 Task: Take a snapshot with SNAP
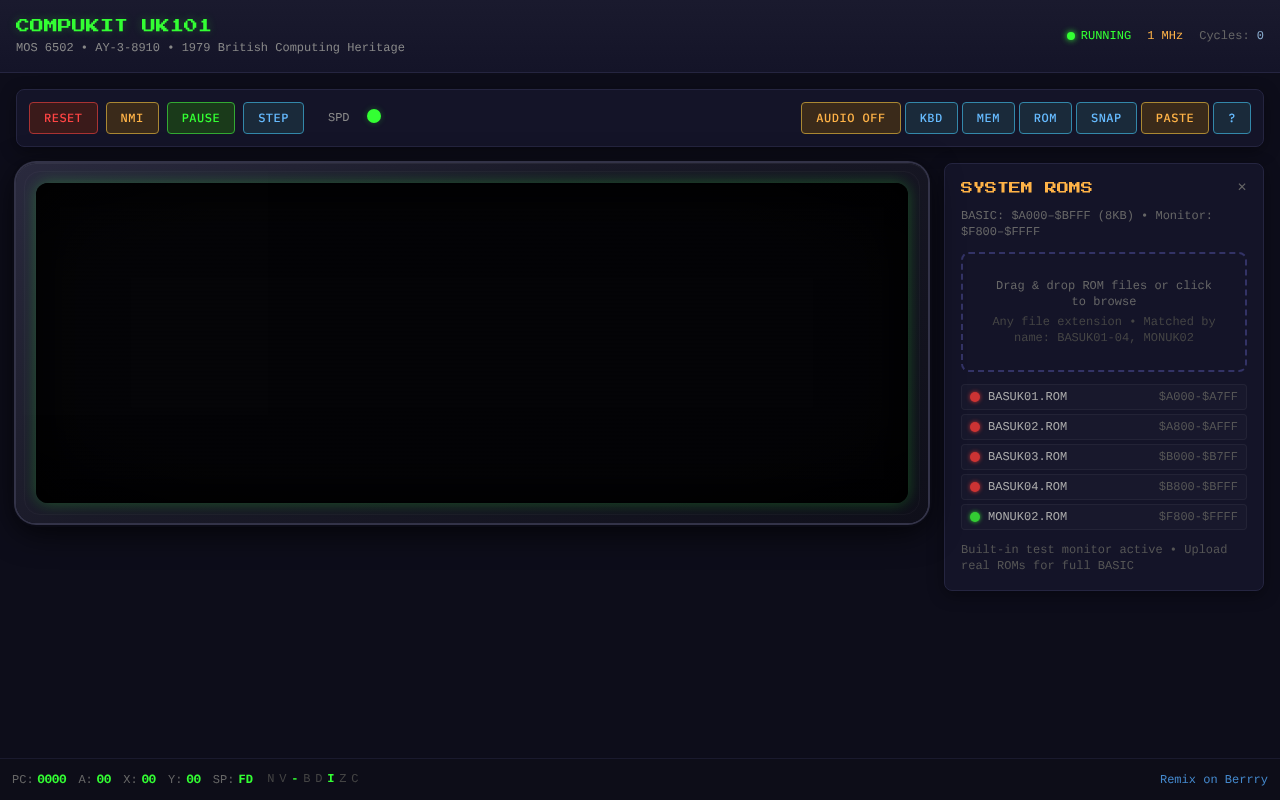[x=1106, y=118]
